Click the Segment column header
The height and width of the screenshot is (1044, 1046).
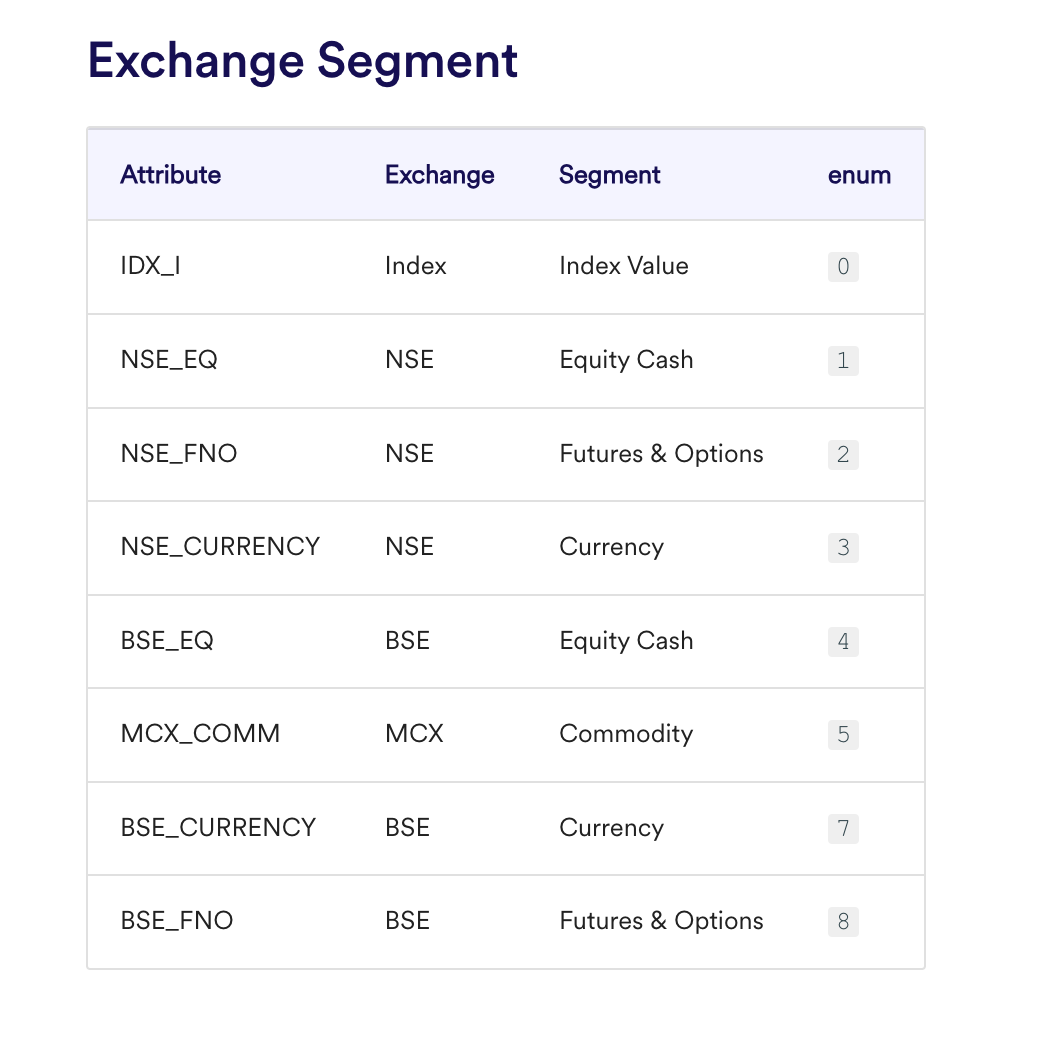click(x=610, y=175)
